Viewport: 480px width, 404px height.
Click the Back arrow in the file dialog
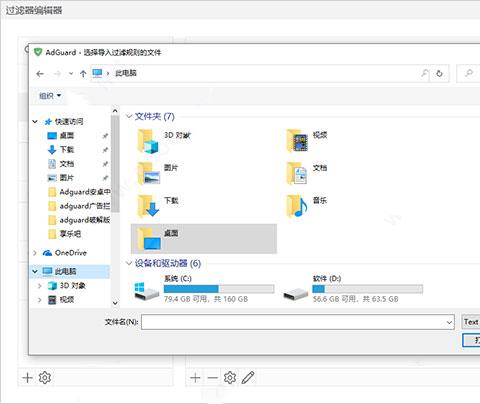click(40, 74)
